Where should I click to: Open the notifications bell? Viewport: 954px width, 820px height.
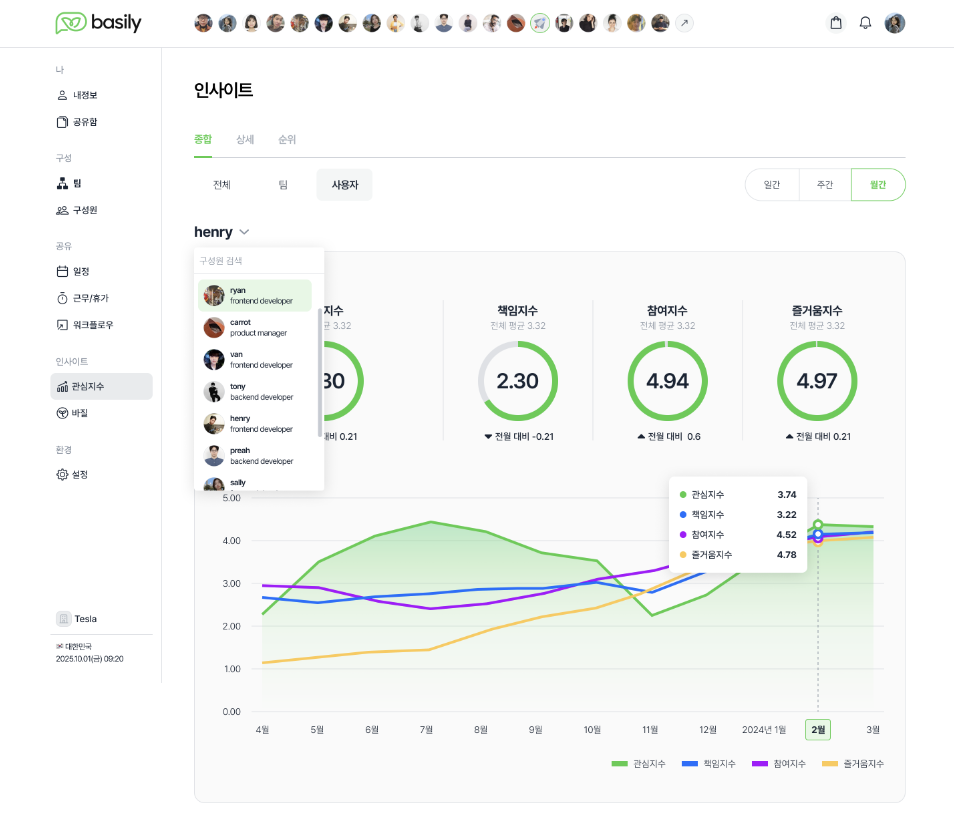pyautogui.click(x=865, y=23)
